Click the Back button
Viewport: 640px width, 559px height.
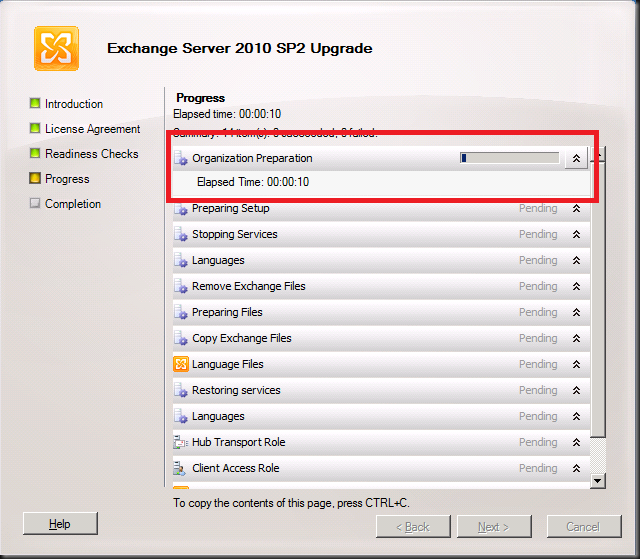413,527
